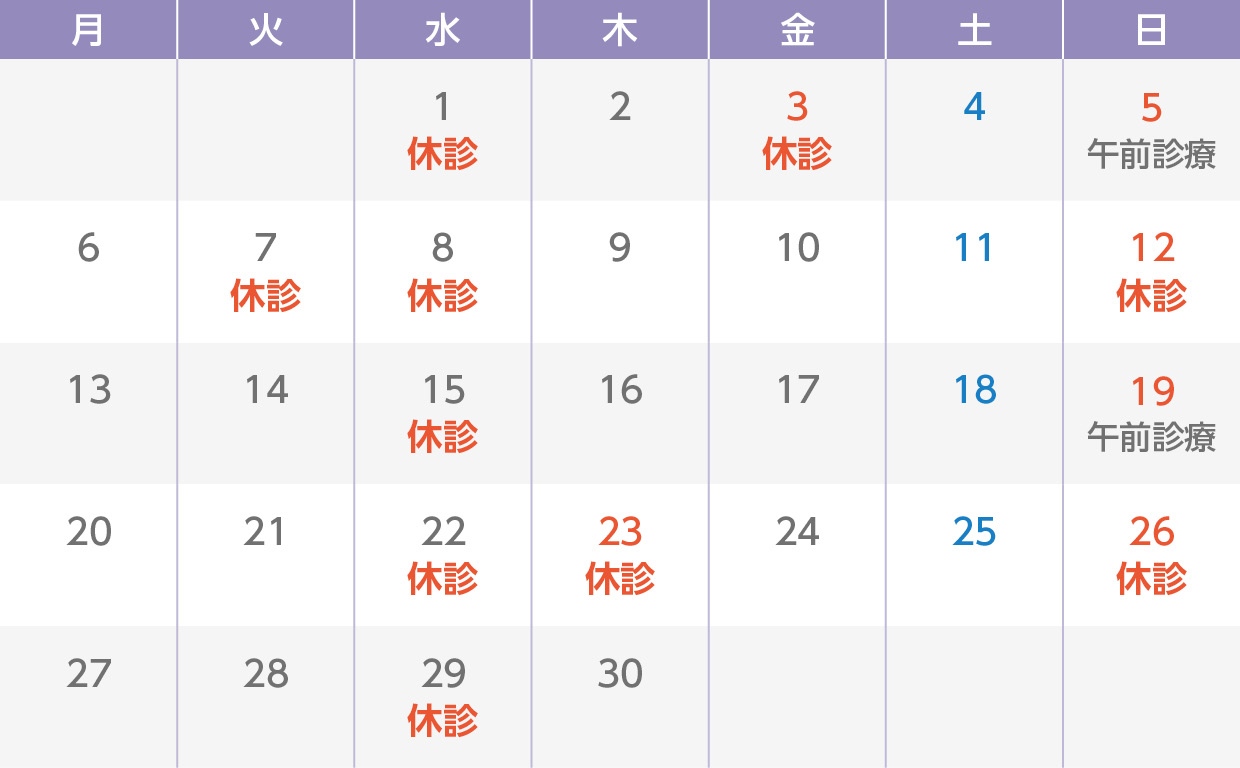Select the 日 (Sunday) column header
The height and width of the screenshot is (768, 1240).
[x=1152, y=30]
